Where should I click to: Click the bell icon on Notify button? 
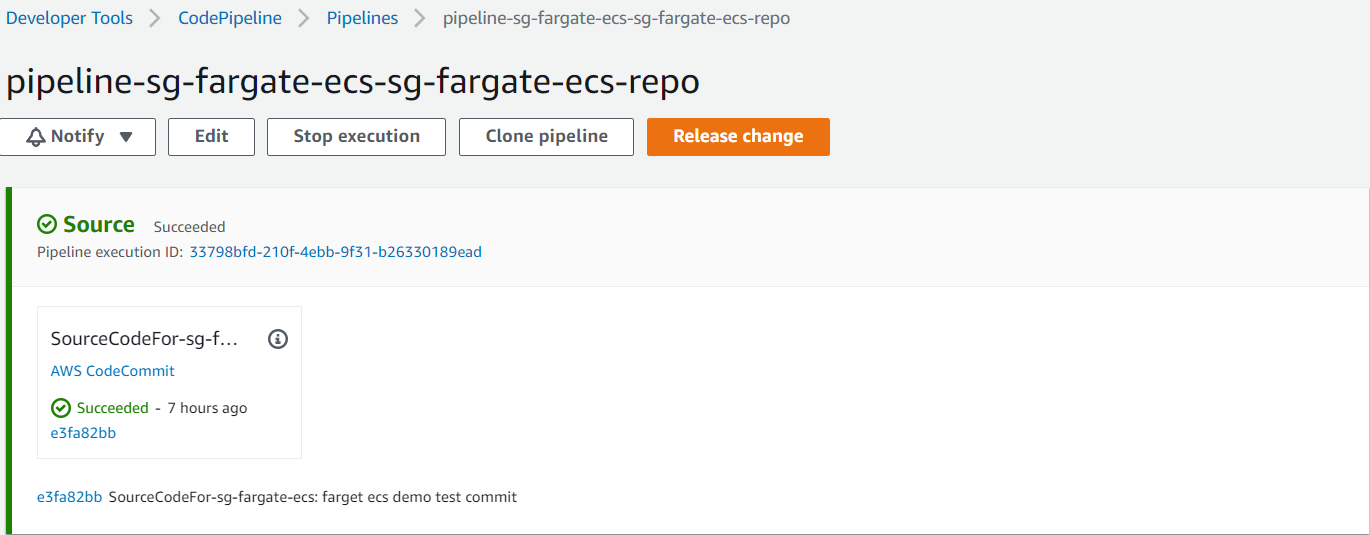pos(36,137)
